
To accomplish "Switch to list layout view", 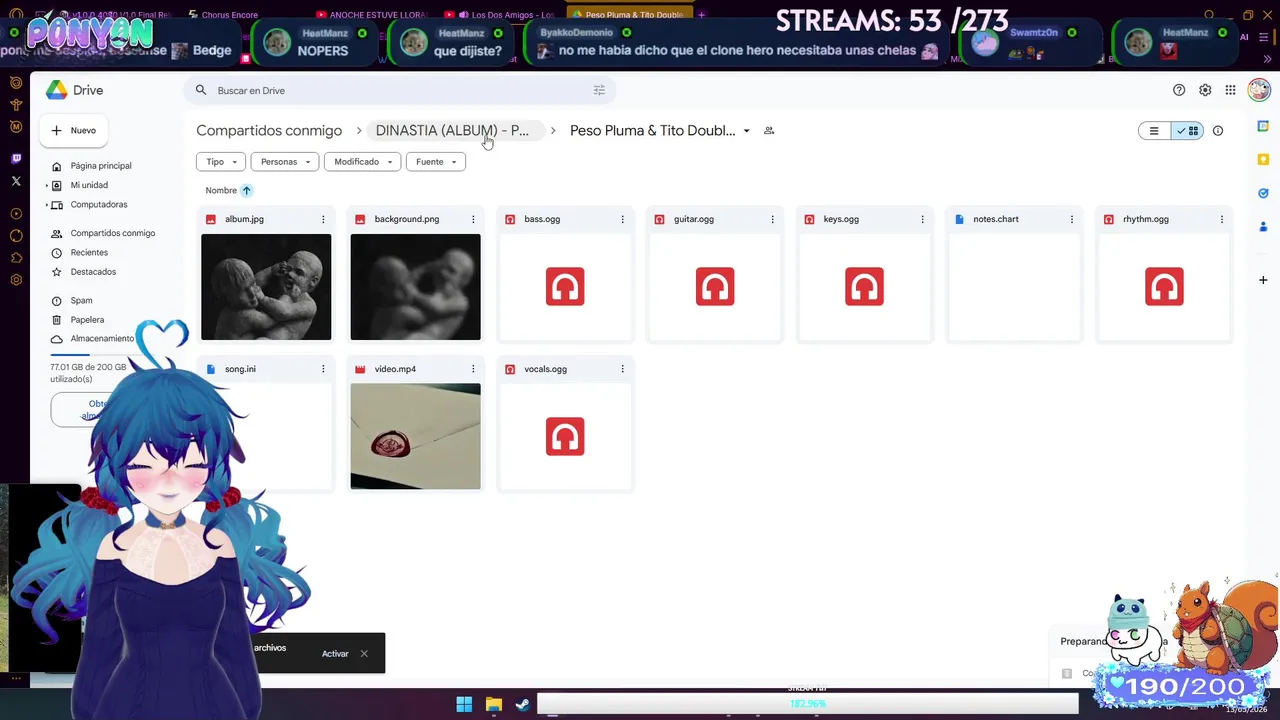I will 1154,131.
